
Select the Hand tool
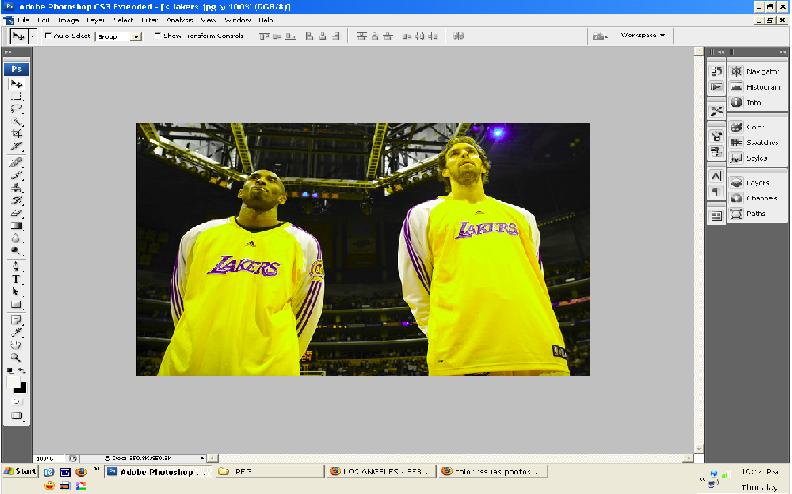point(16,345)
